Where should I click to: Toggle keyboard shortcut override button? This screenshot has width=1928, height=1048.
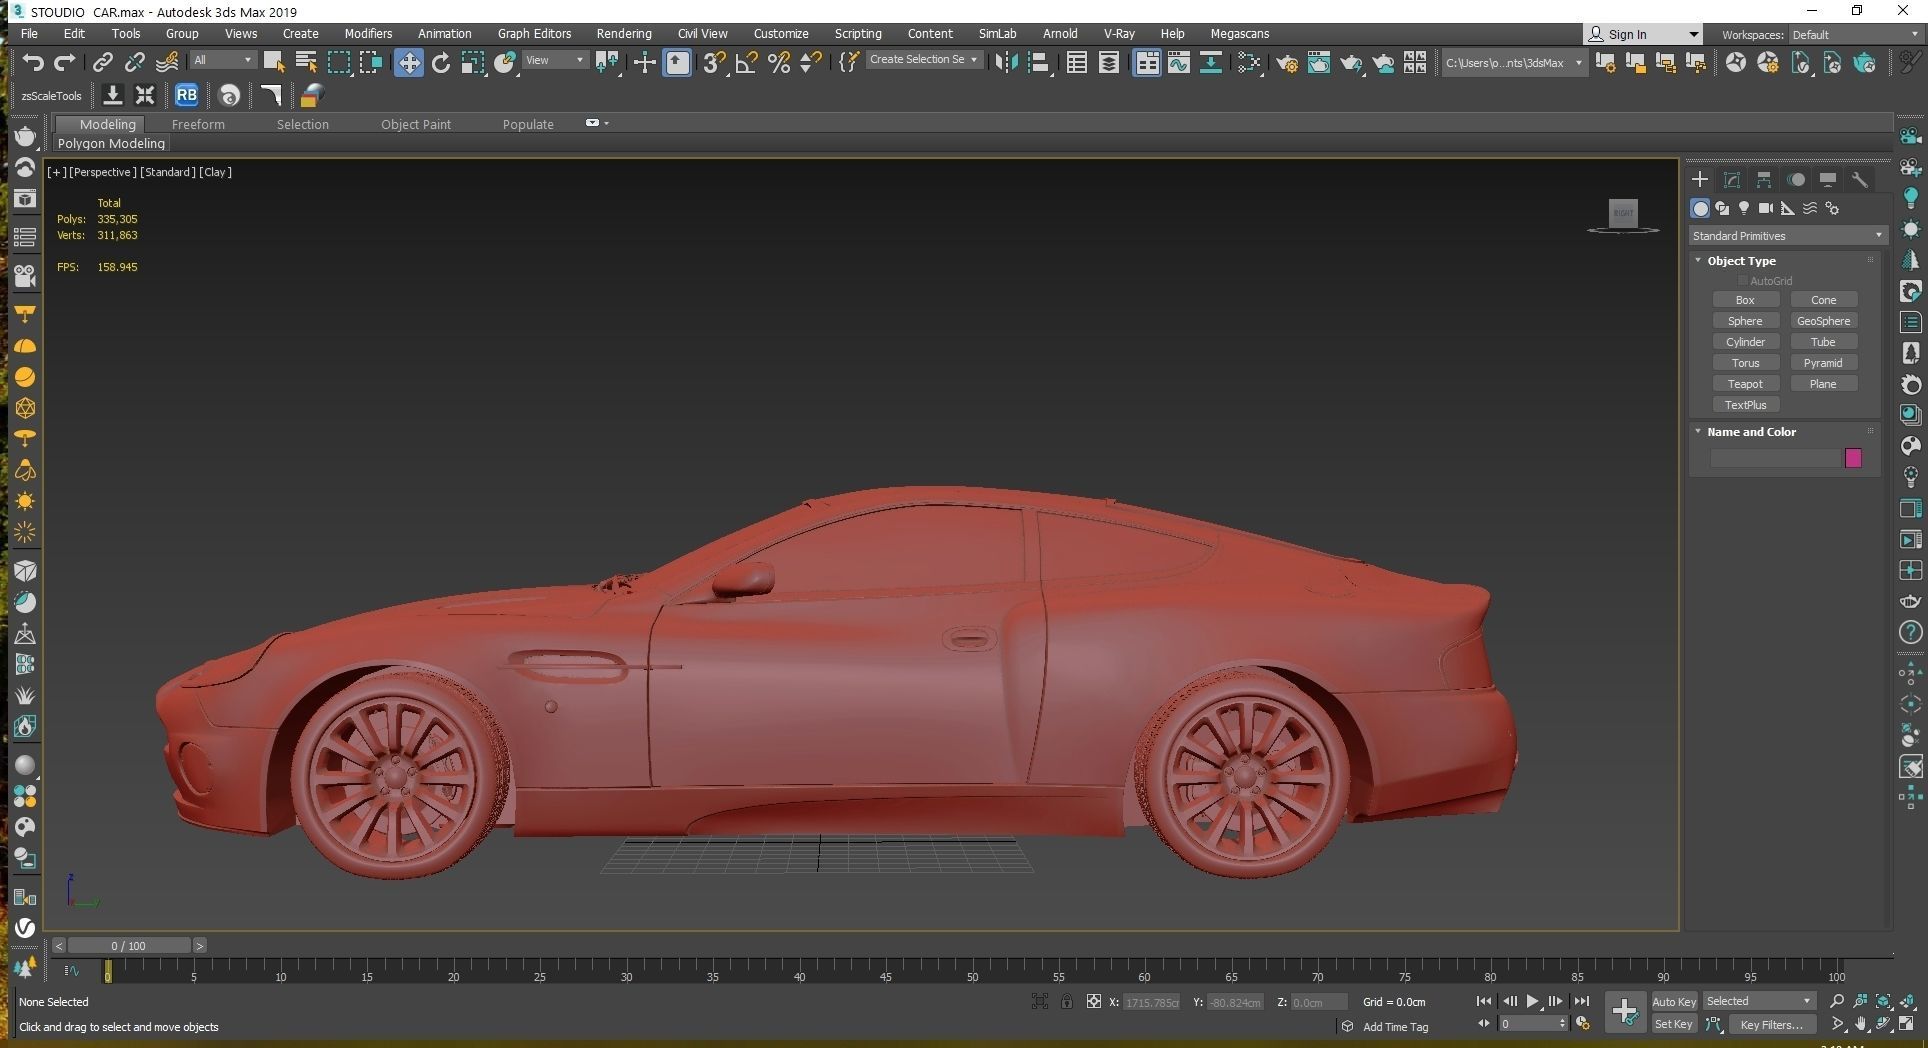tap(677, 63)
